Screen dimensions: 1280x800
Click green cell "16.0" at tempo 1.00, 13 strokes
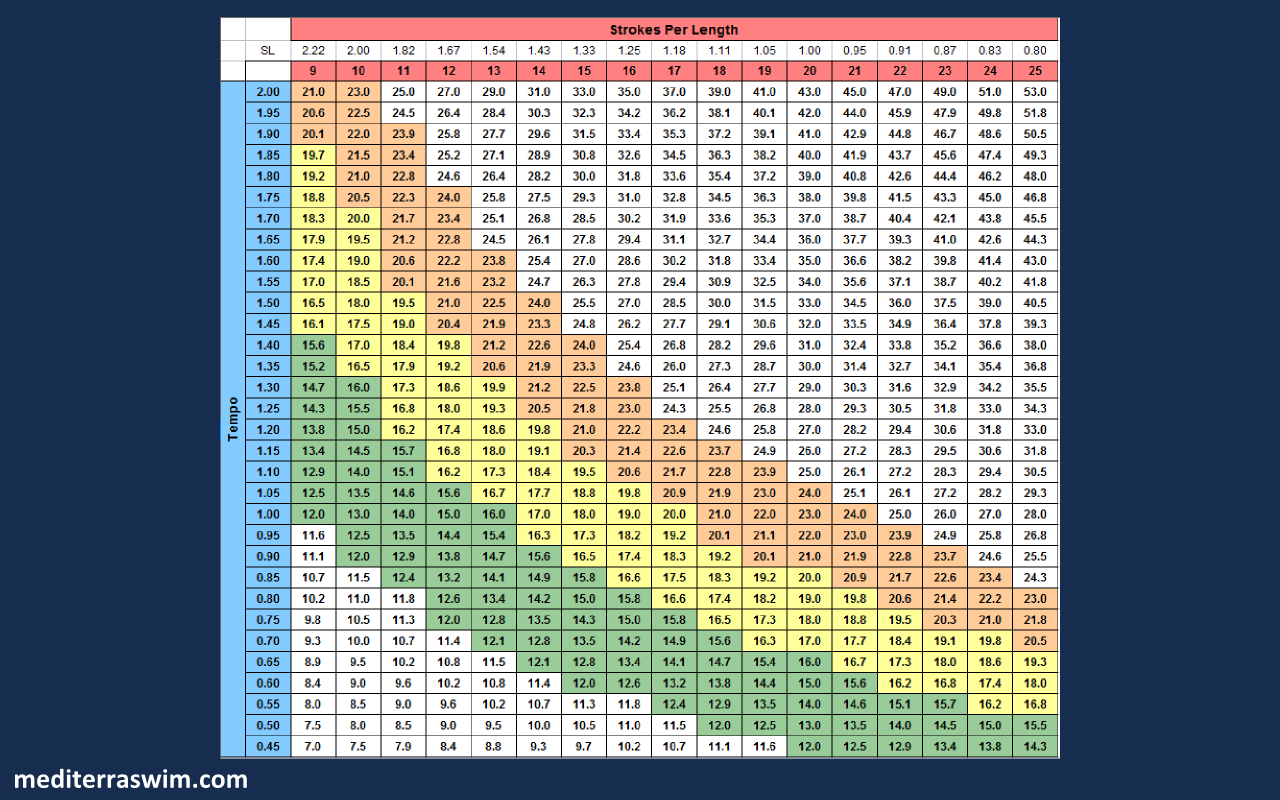pyautogui.click(x=494, y=514)
